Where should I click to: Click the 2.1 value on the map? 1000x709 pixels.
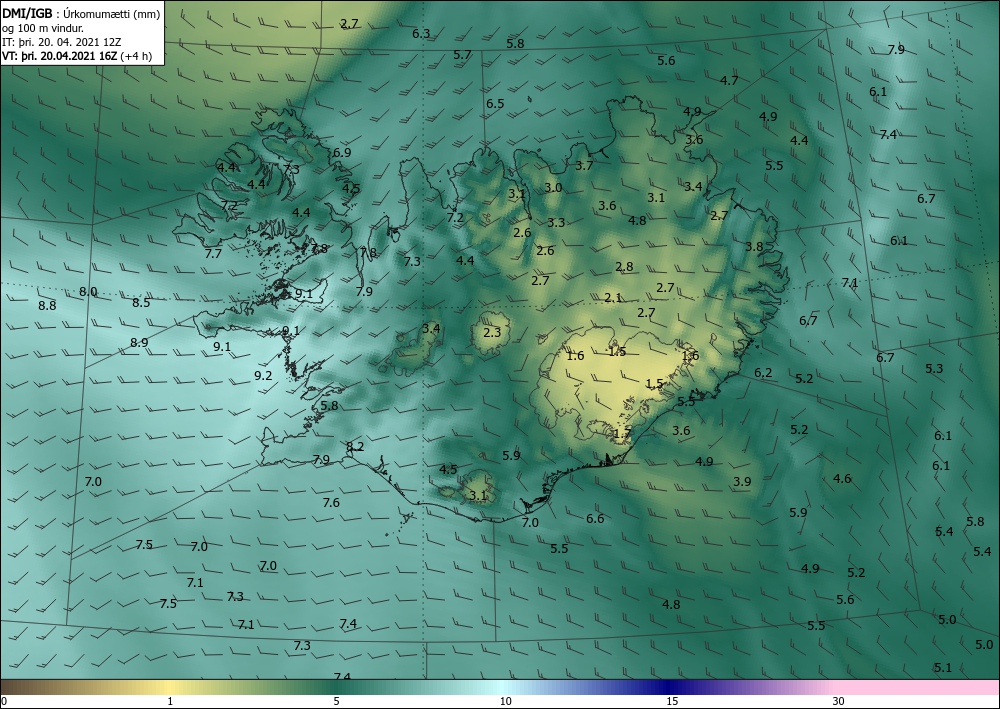coord(613,297)
